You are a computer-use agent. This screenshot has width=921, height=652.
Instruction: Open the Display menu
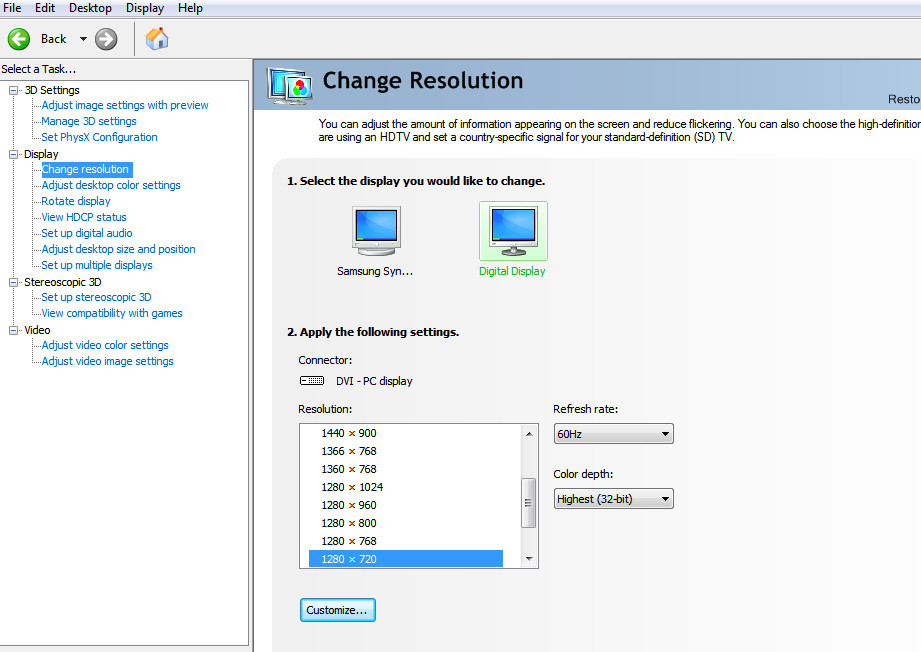(145, 8)
